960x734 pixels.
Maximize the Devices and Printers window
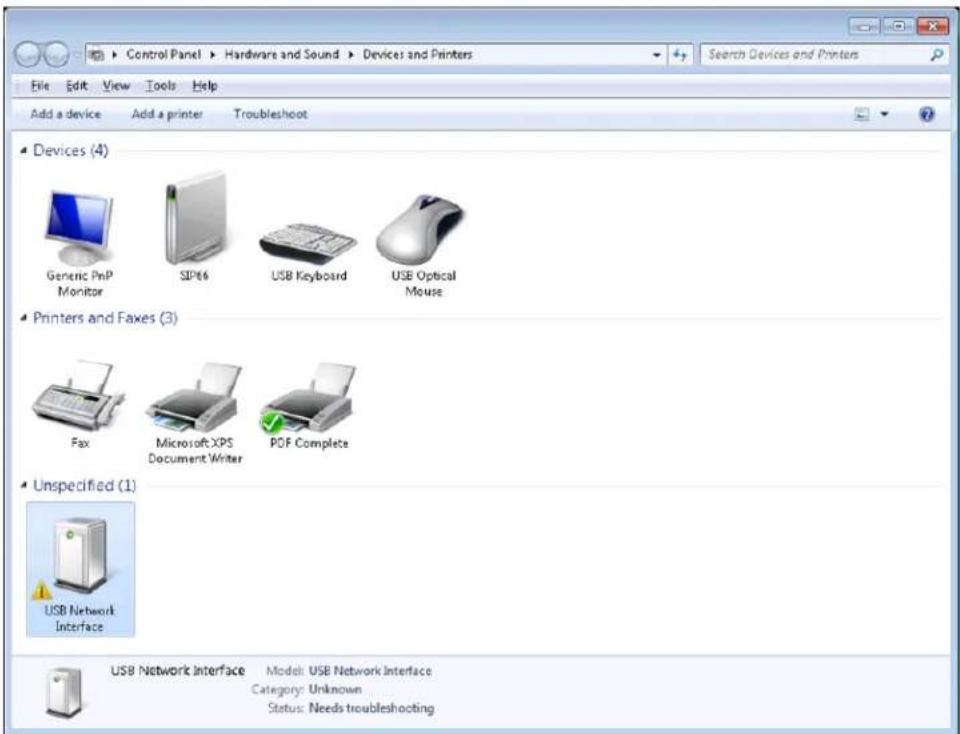click(898, 26)
